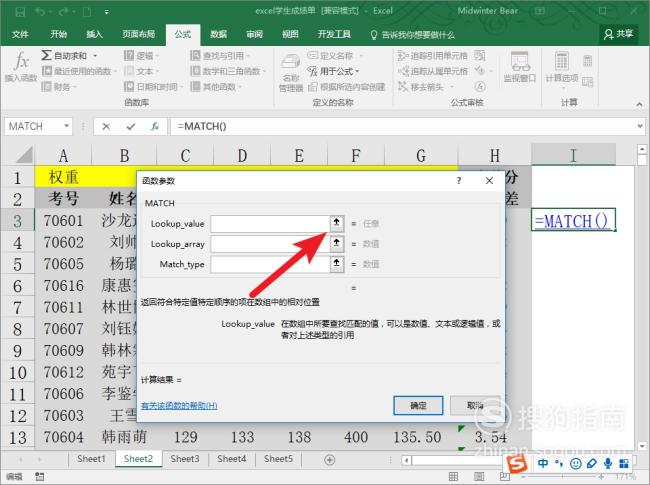Open Date and Time functions dropdown

154,87
